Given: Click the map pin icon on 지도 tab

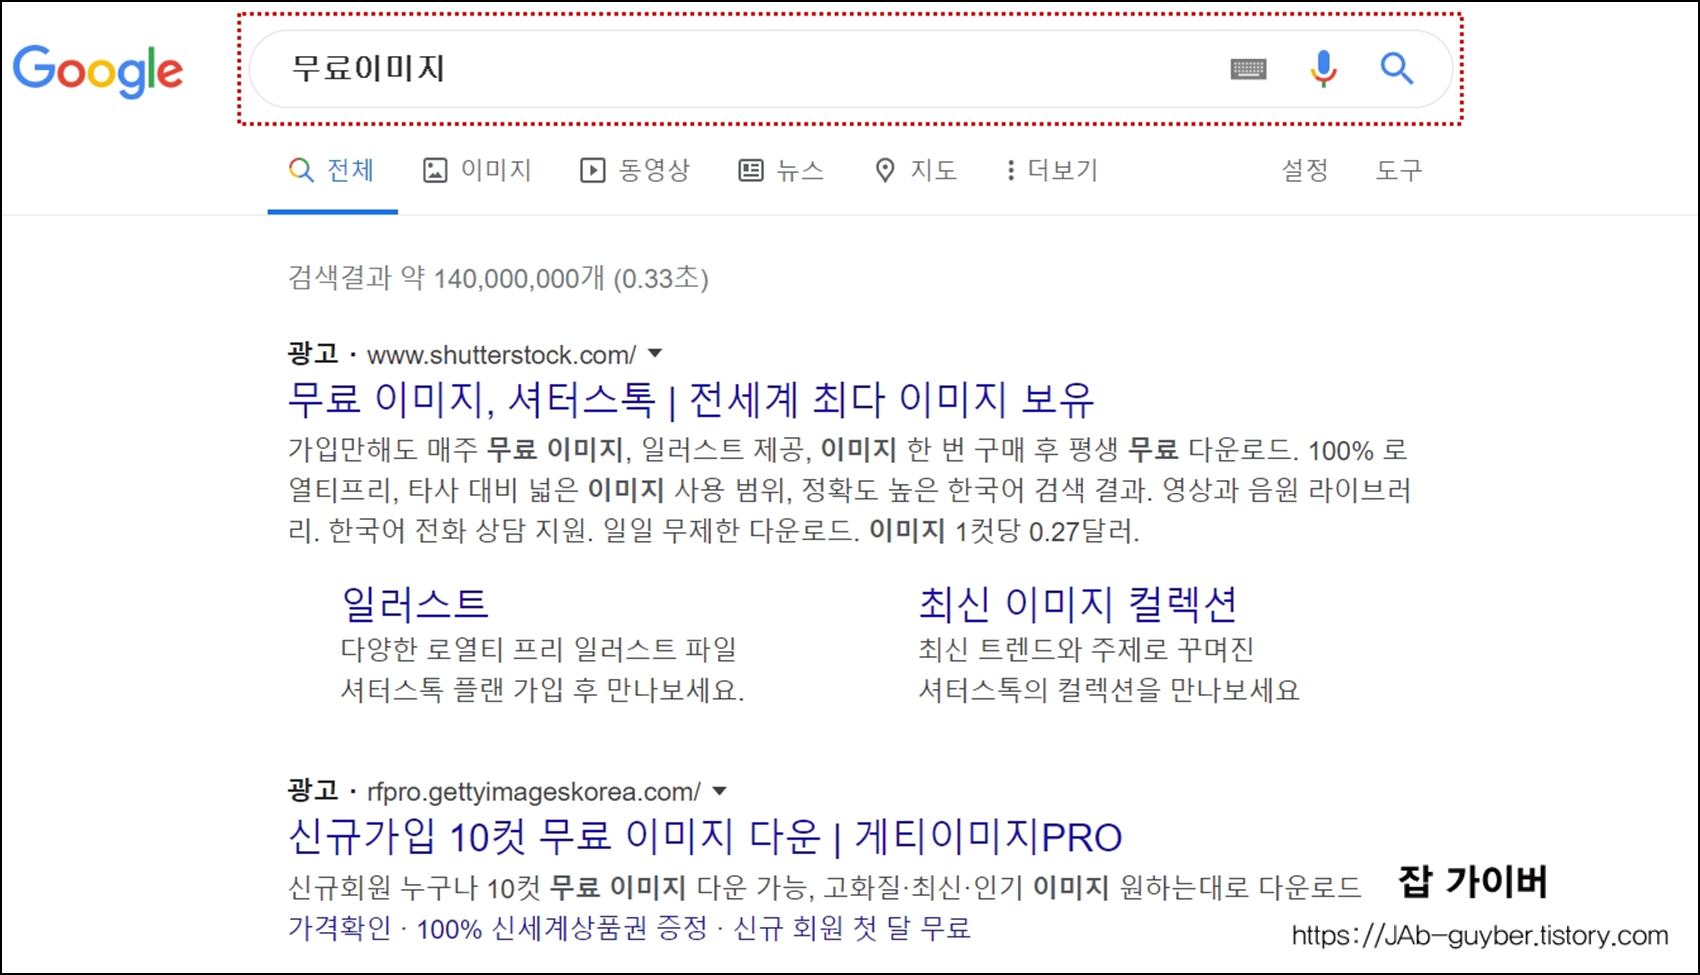Looking at the screenshot, I should pos(885,171).
